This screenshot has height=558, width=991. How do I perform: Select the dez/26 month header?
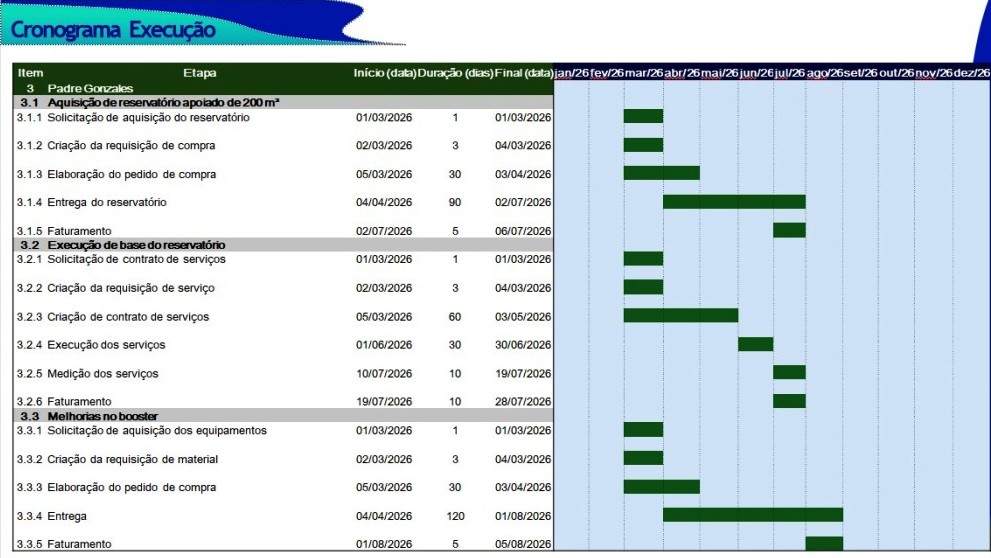point(971,73)
